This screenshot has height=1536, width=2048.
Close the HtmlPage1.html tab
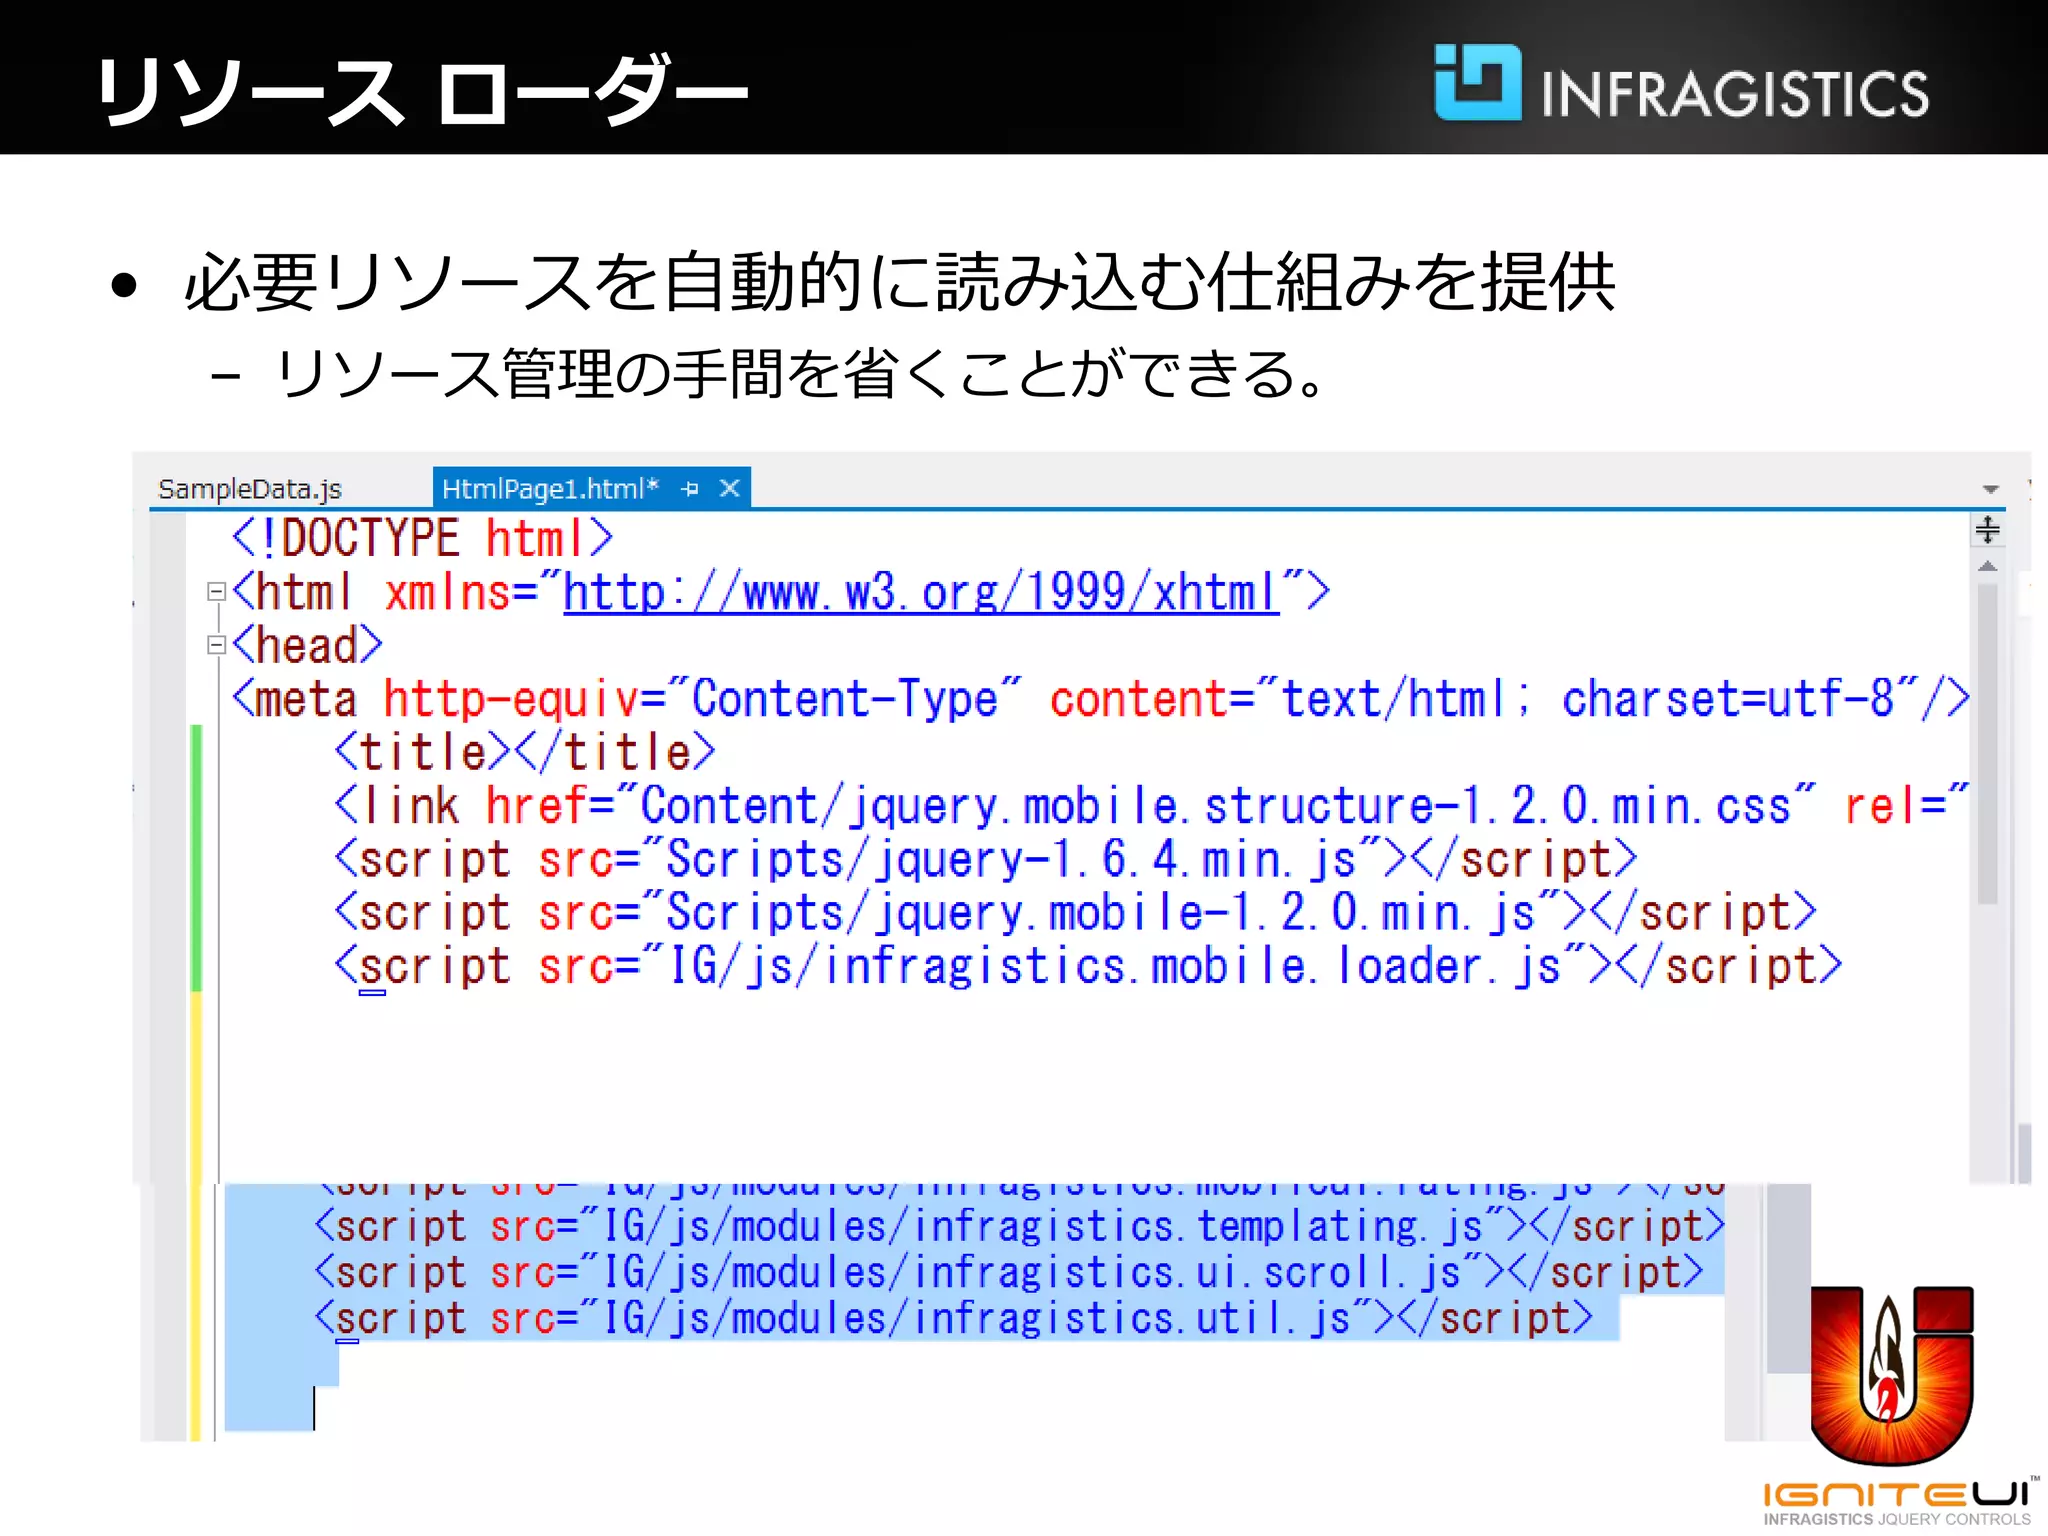[730, 489]
